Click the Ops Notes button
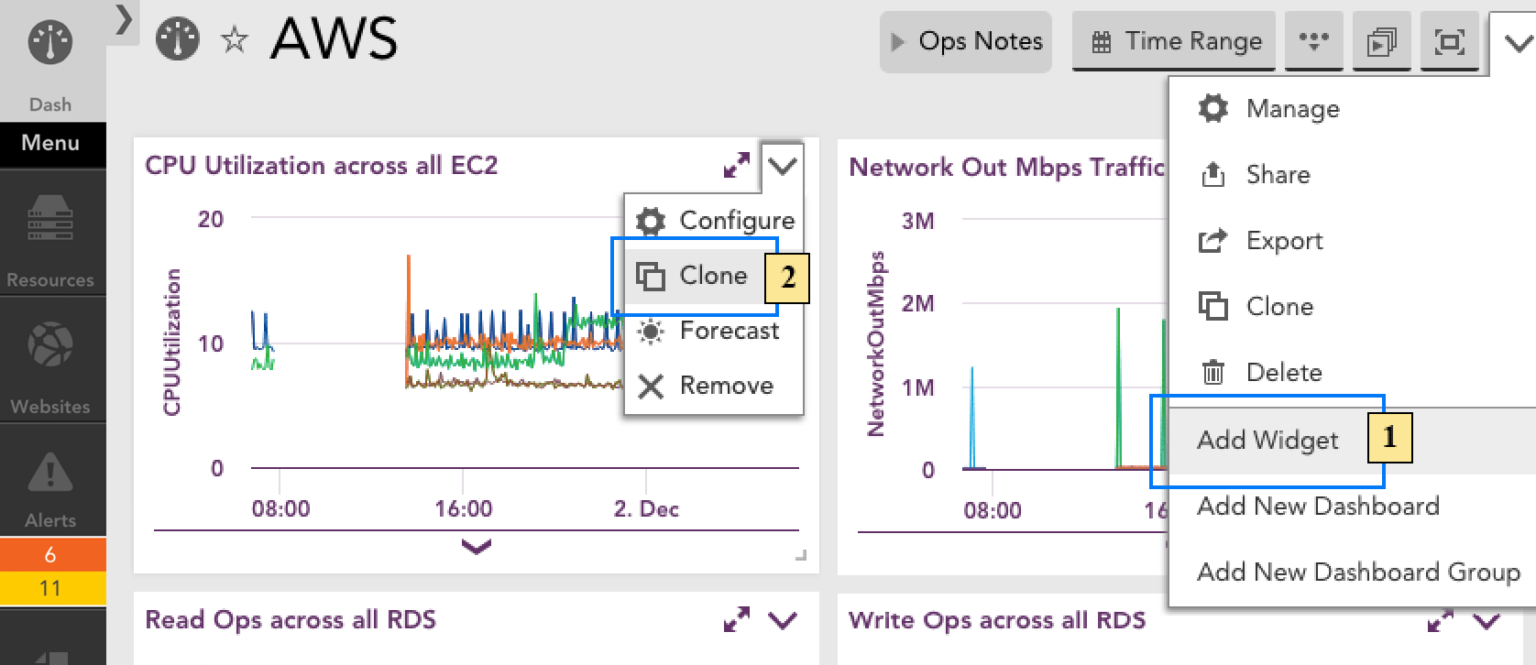1536x665 pixels. pyautogui.click(x=965, y=41)
